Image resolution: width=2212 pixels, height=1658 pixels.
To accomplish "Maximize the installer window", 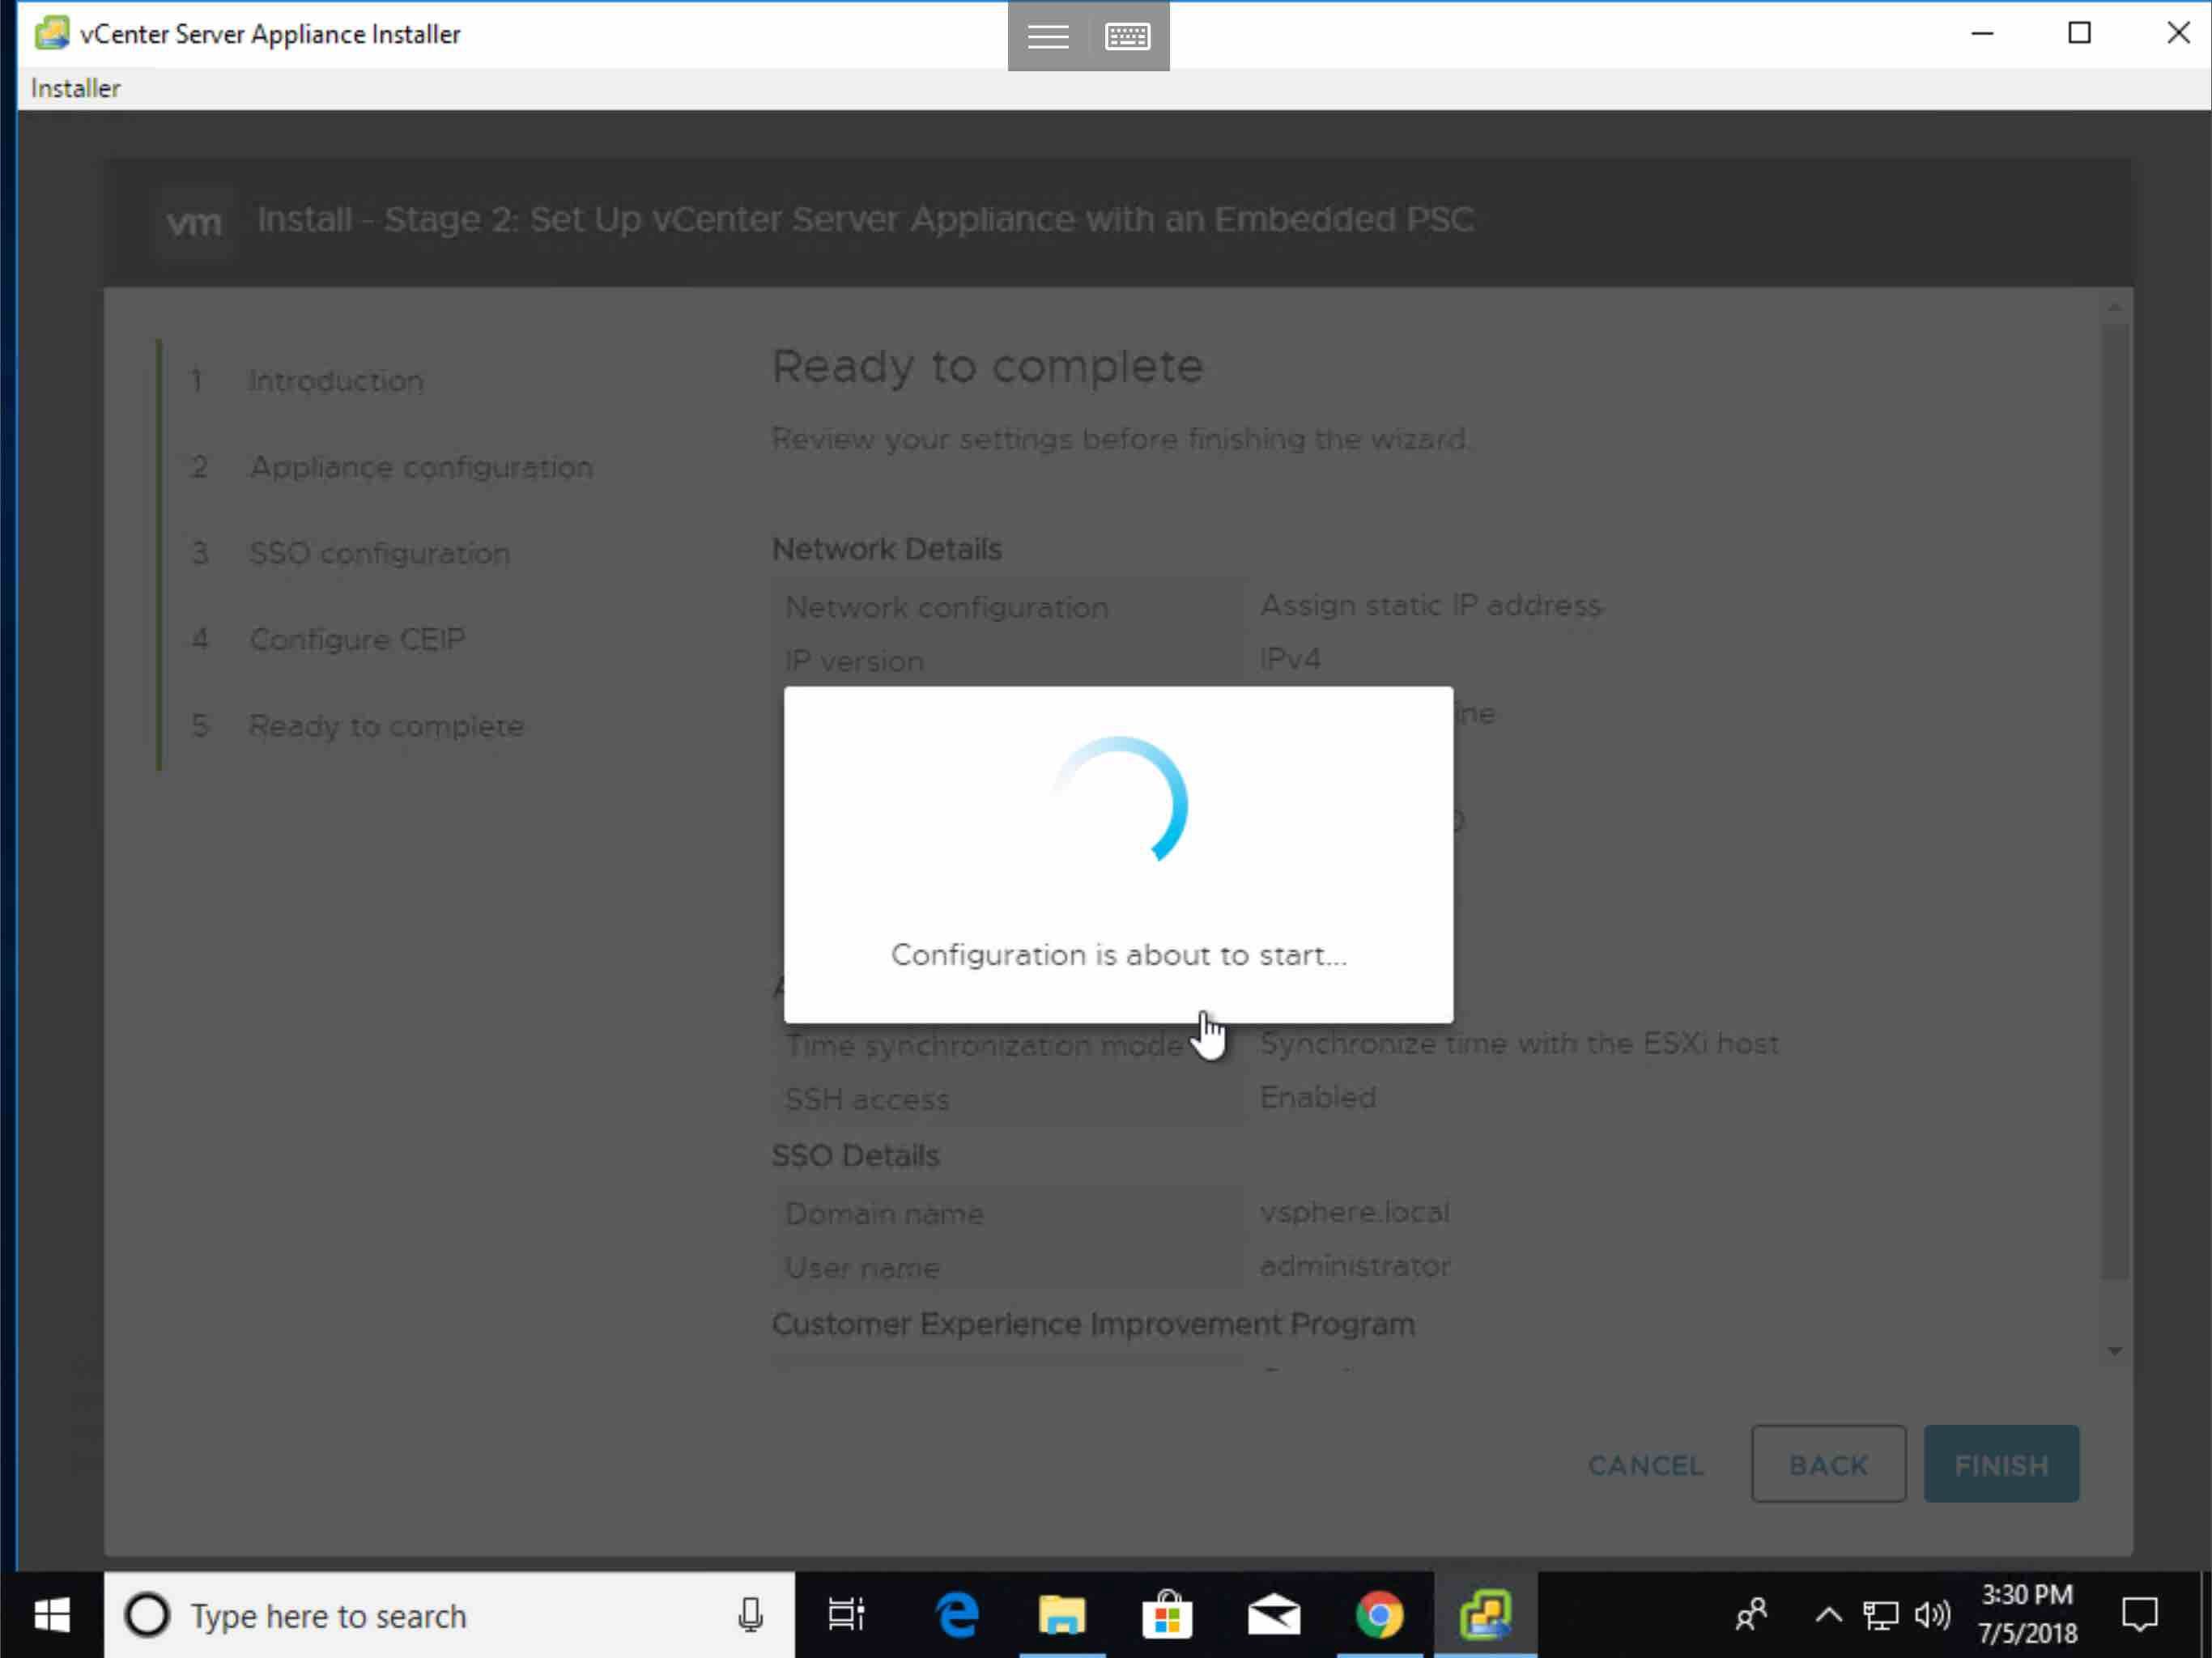I will click(x=2079, y=34).
